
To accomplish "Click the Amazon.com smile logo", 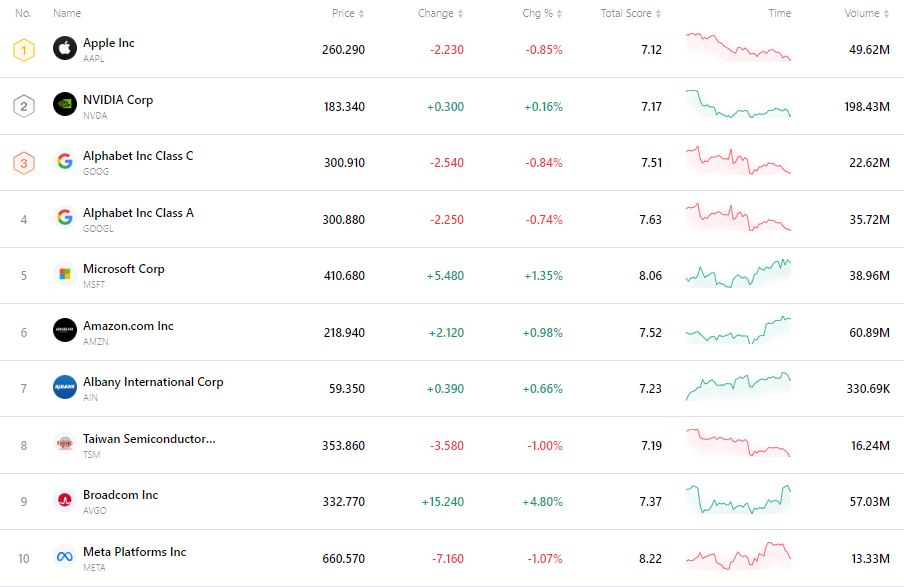I will (65, 331).
